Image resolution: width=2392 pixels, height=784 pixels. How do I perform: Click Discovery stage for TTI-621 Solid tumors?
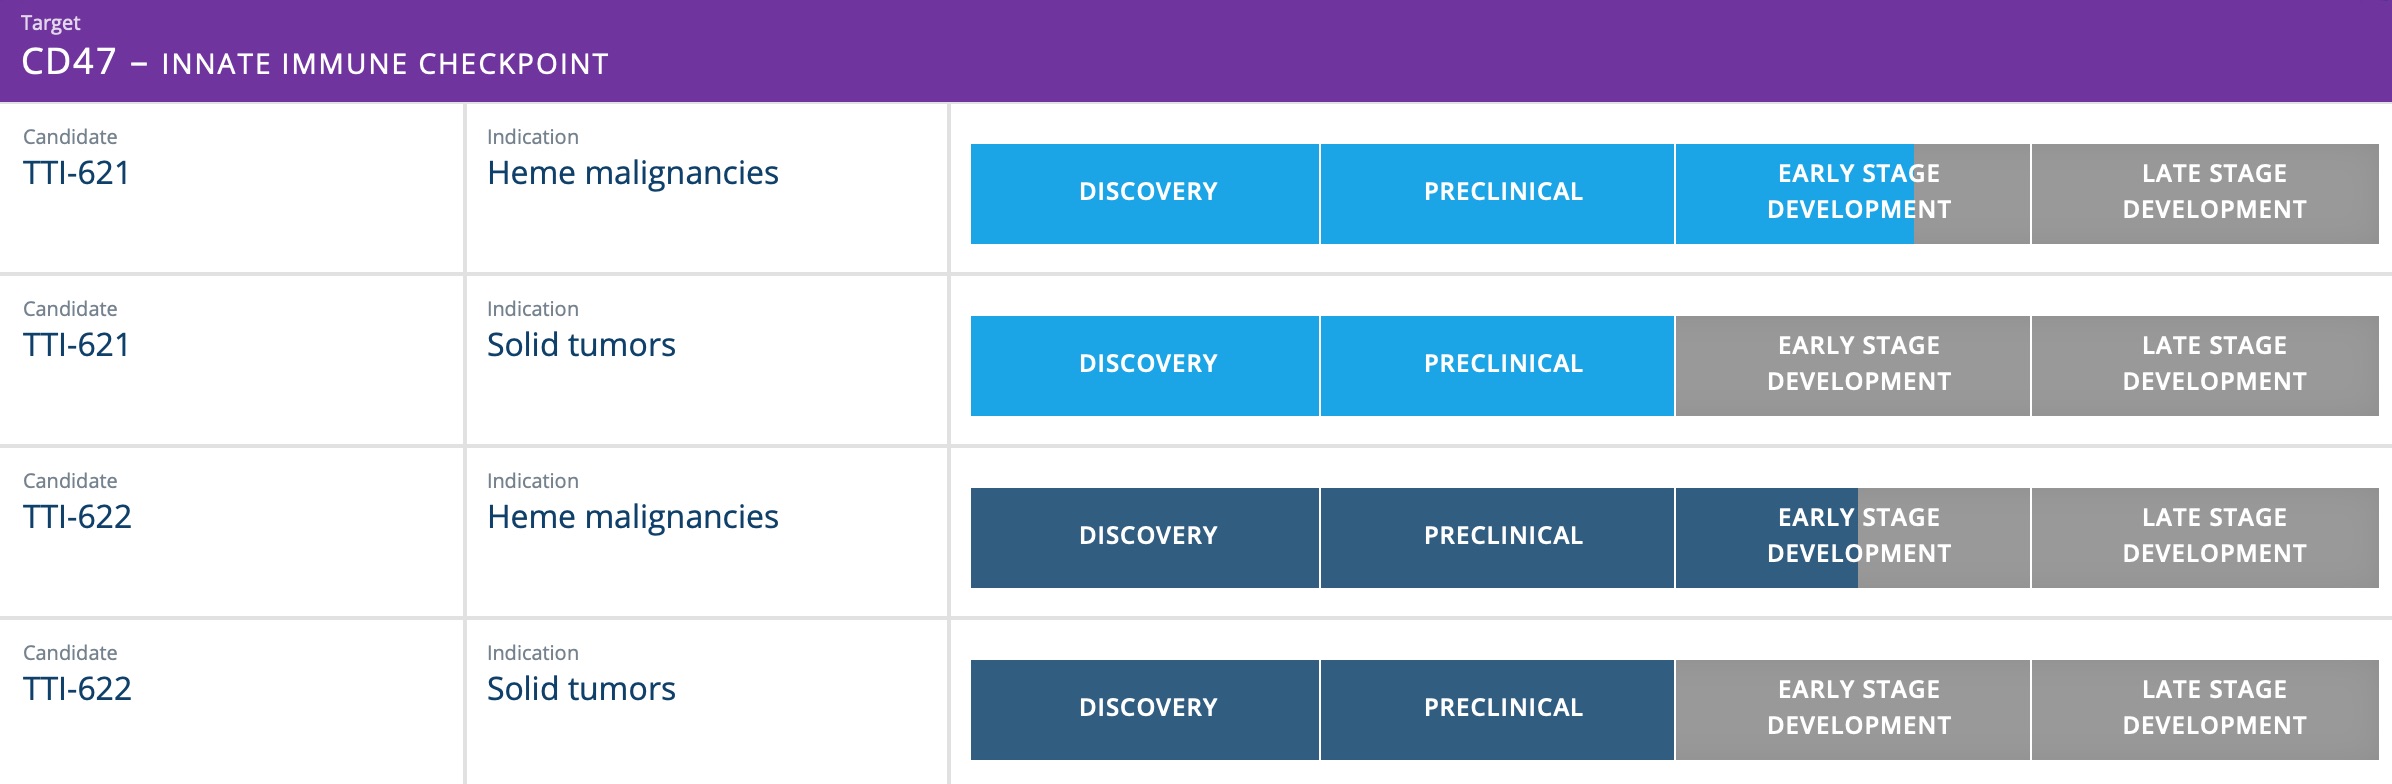1146,365
